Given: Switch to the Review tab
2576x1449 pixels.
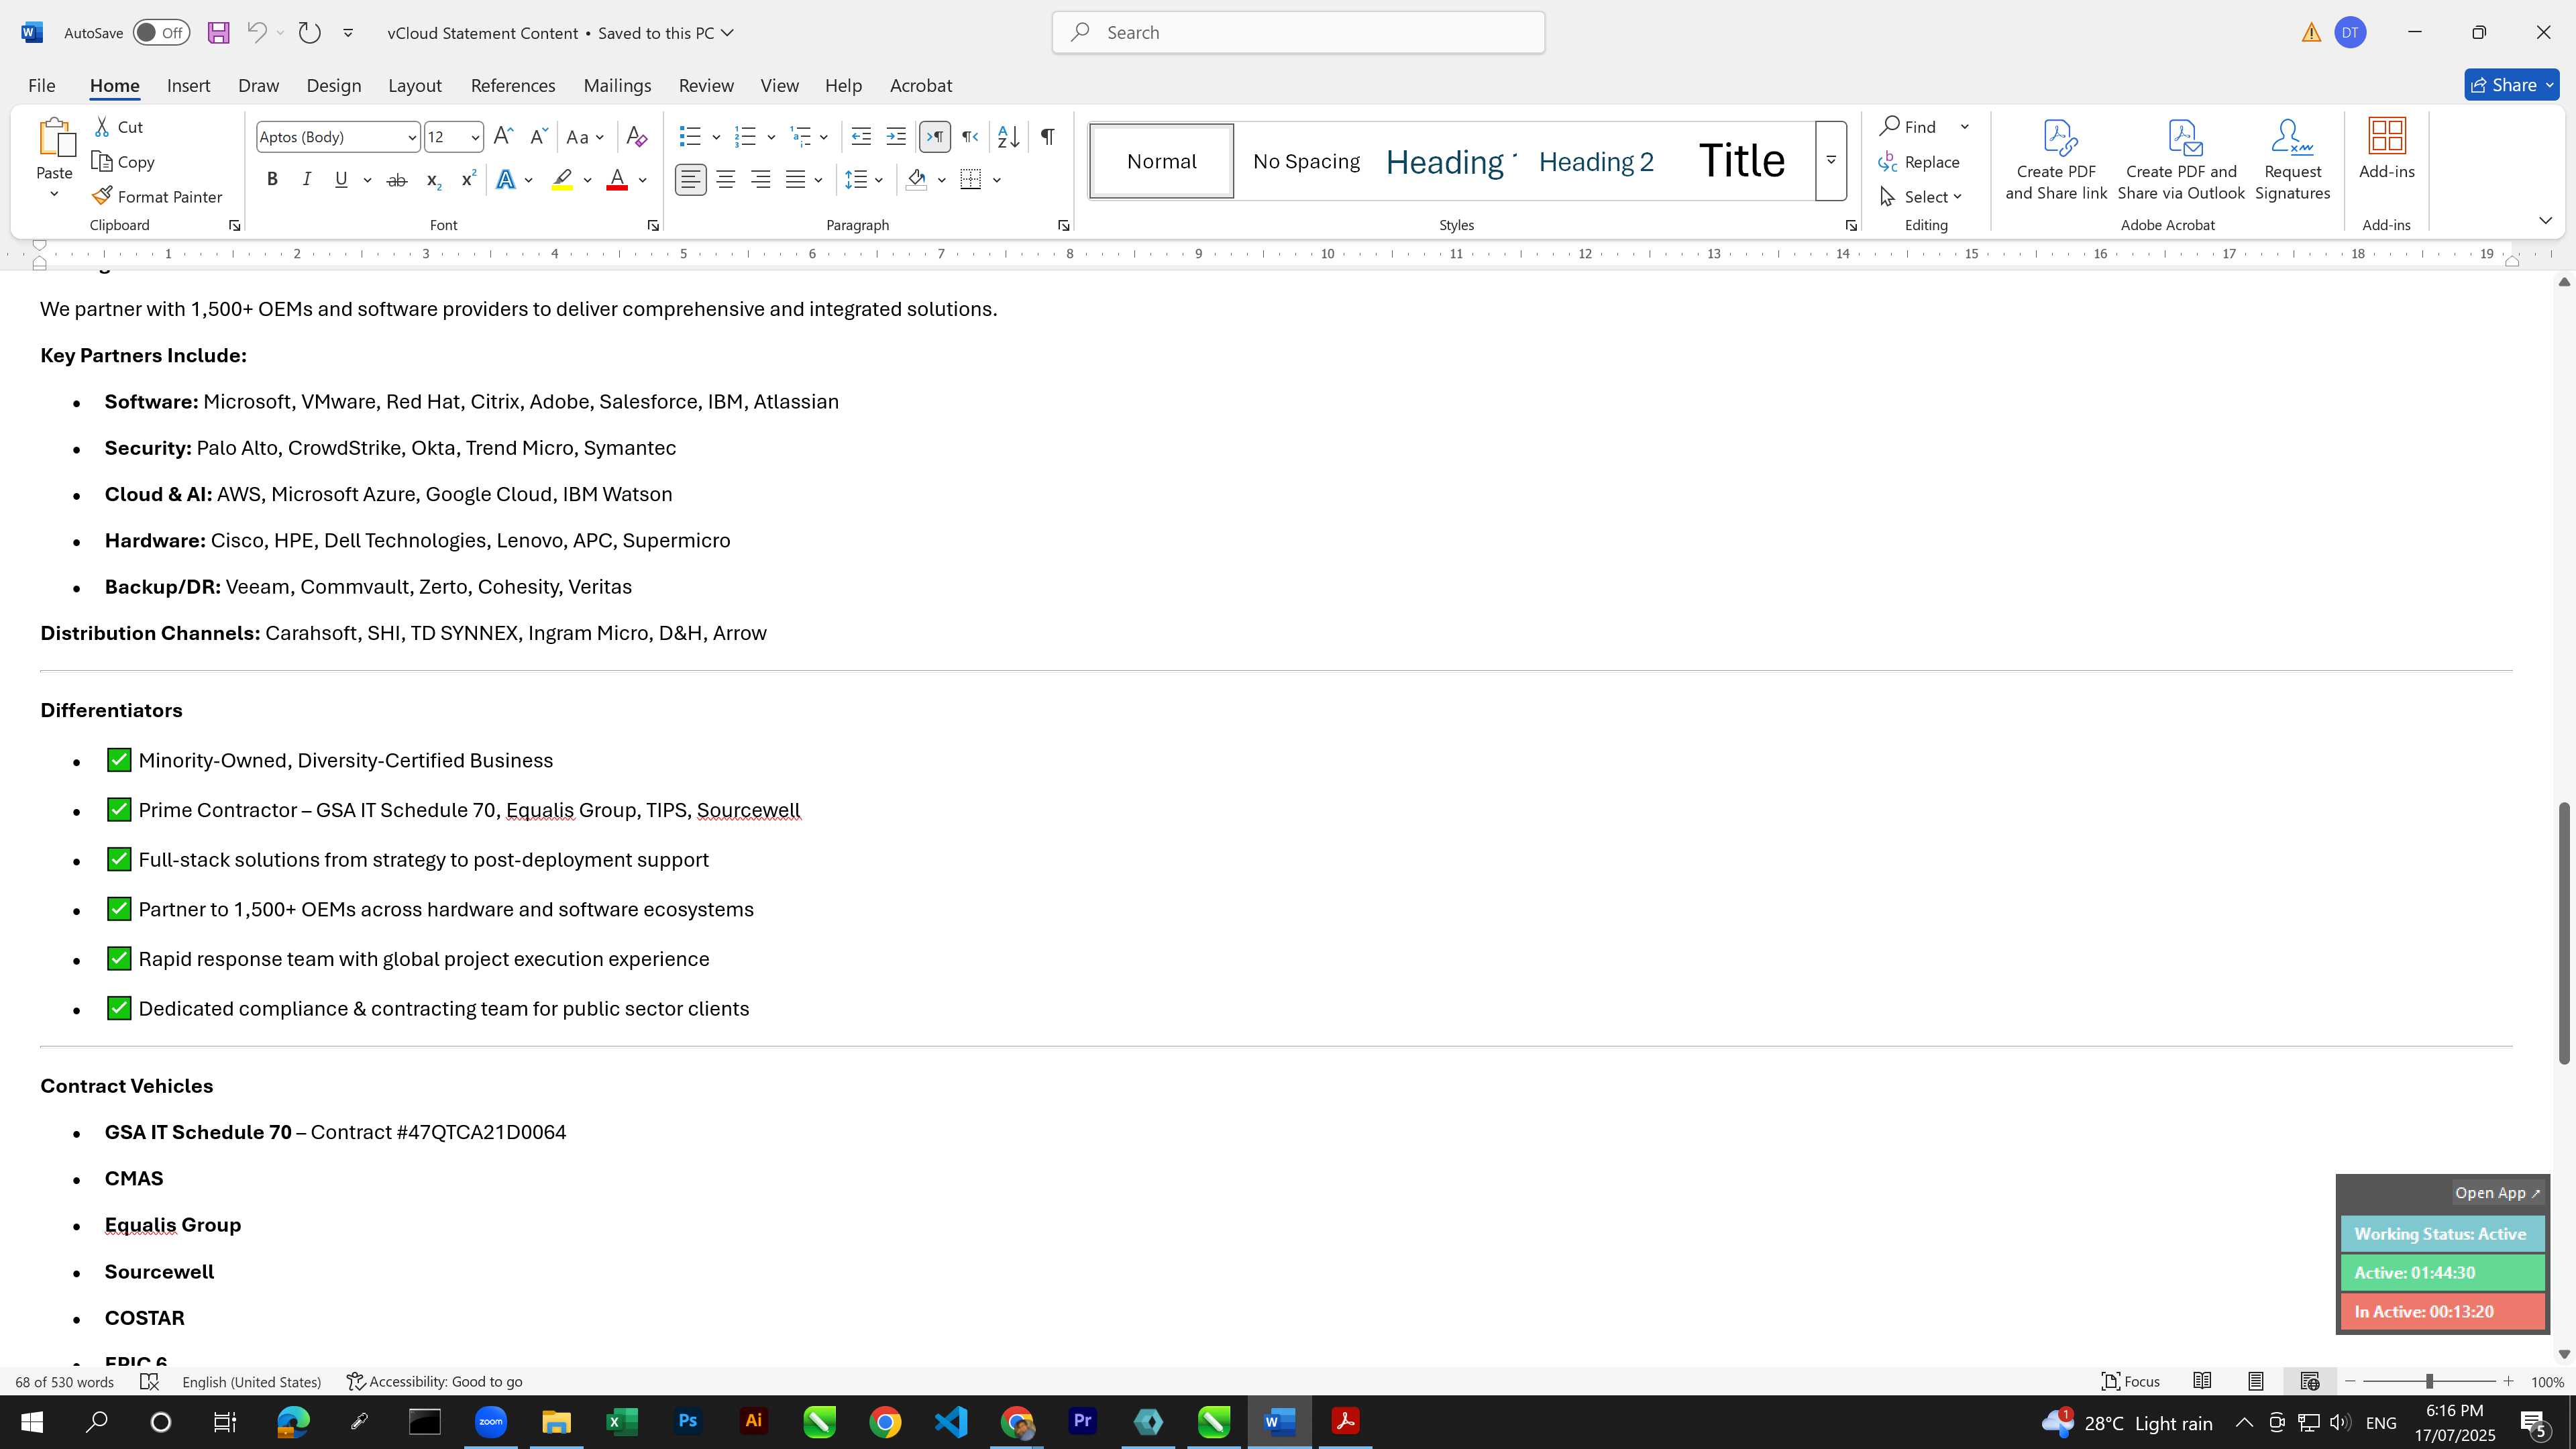Looking at the screenshot, I should (x=706, y=86).
